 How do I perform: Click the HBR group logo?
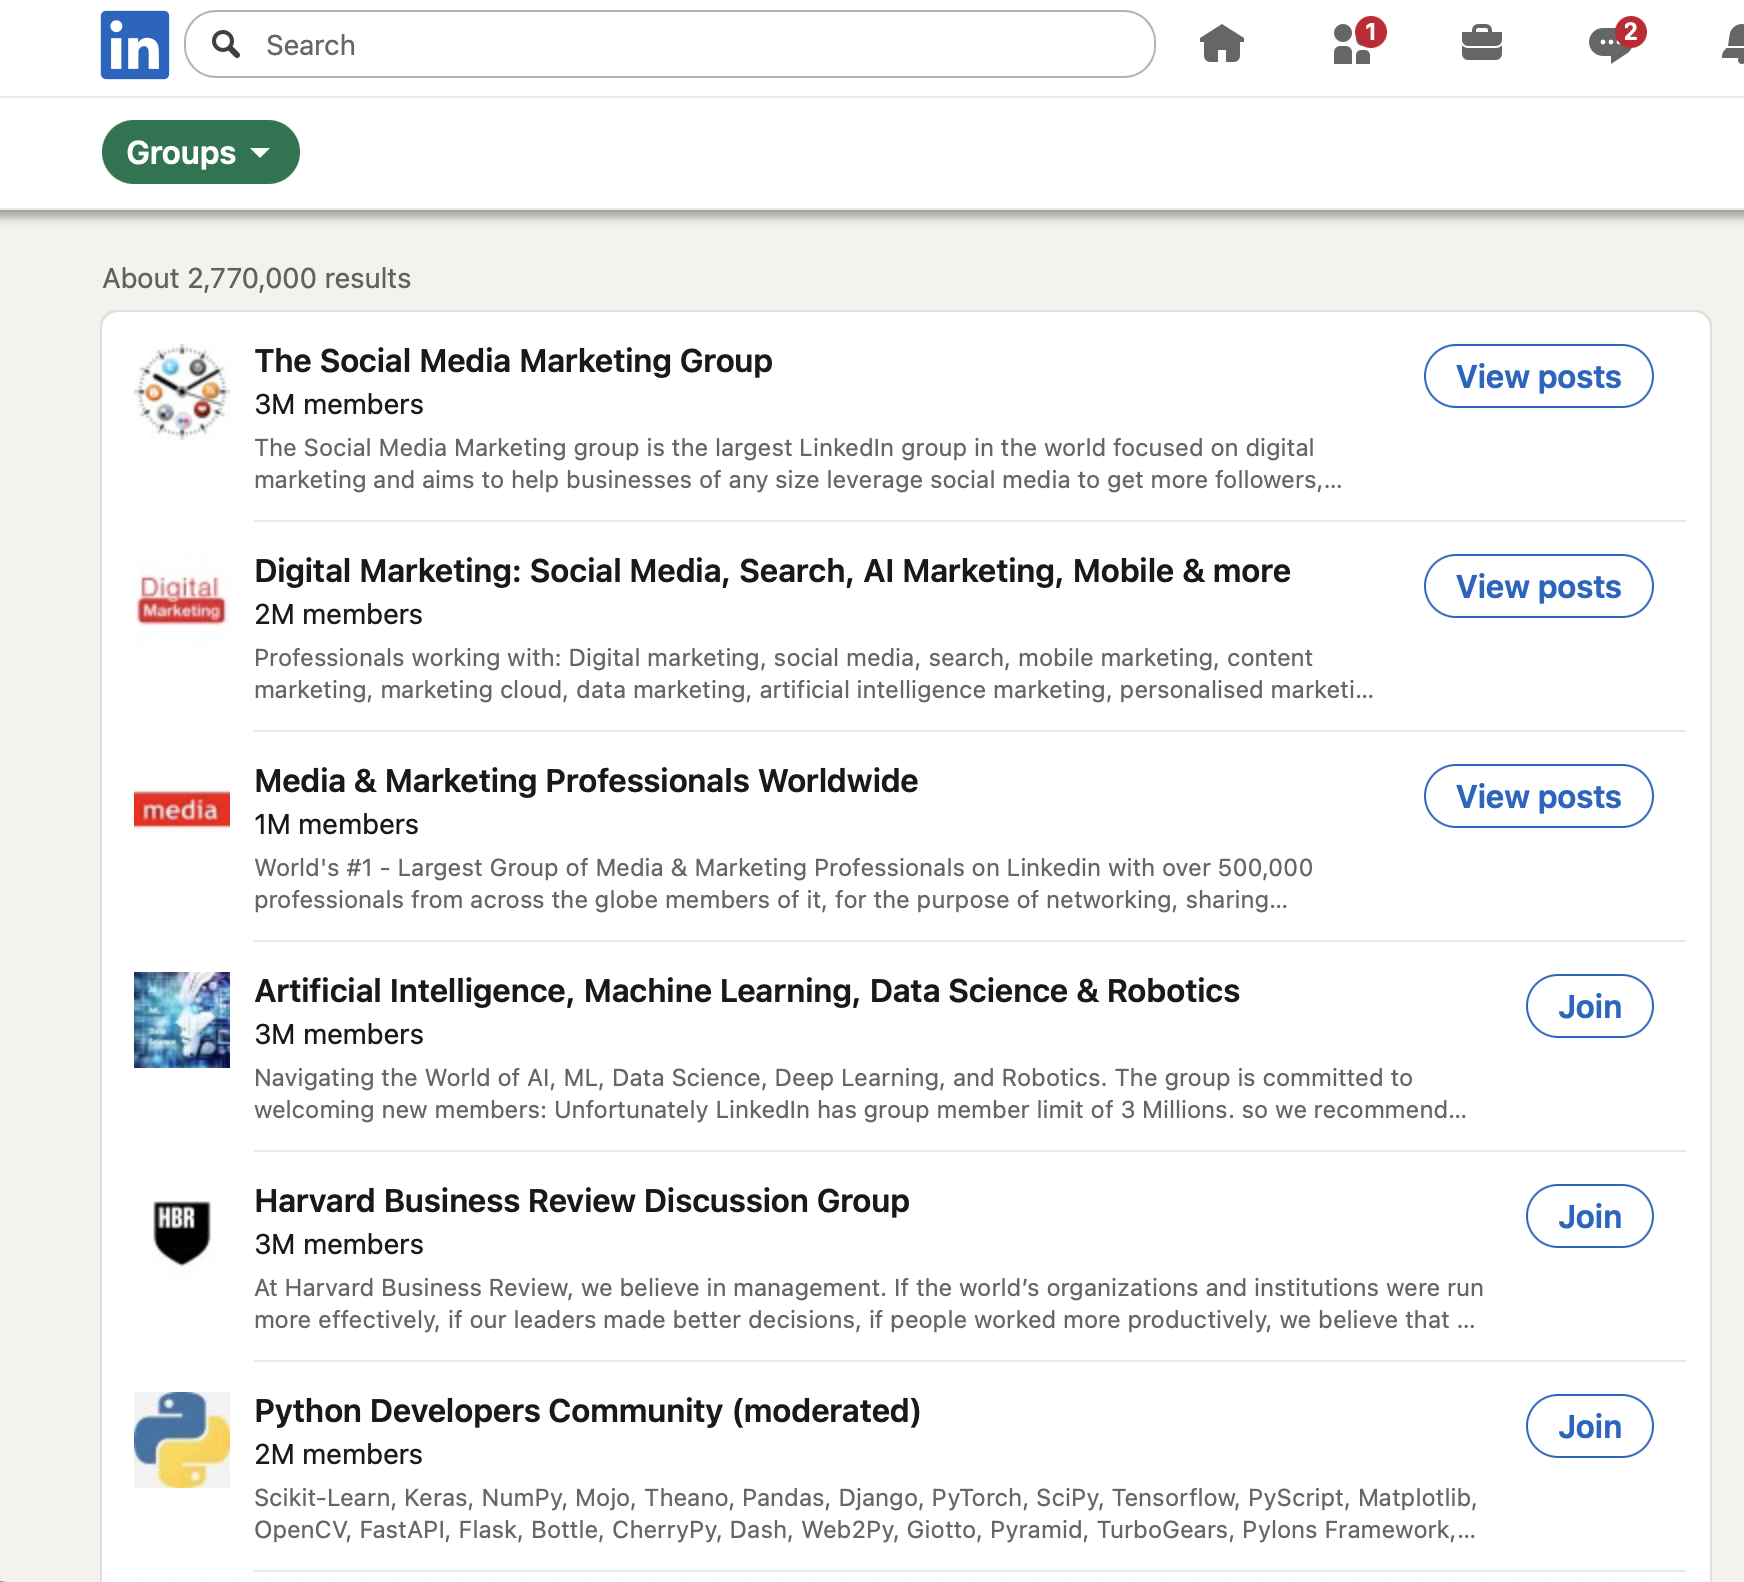point(181,1230)
